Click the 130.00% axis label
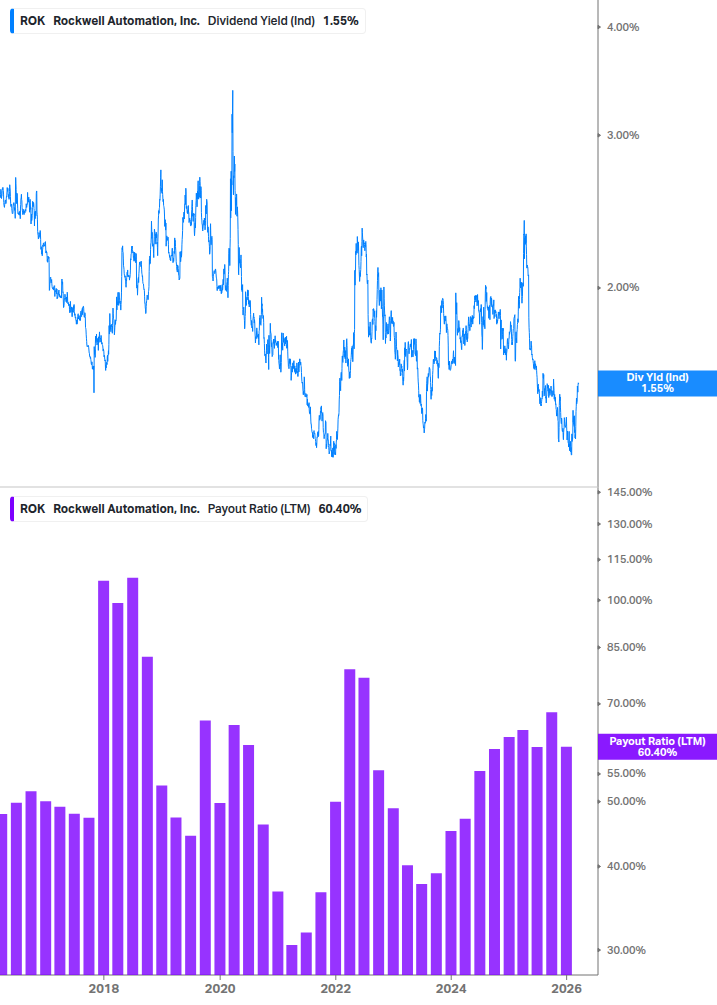Image resolution: width=717 pixels, height=1005 pixels. (x=629, y=524)
